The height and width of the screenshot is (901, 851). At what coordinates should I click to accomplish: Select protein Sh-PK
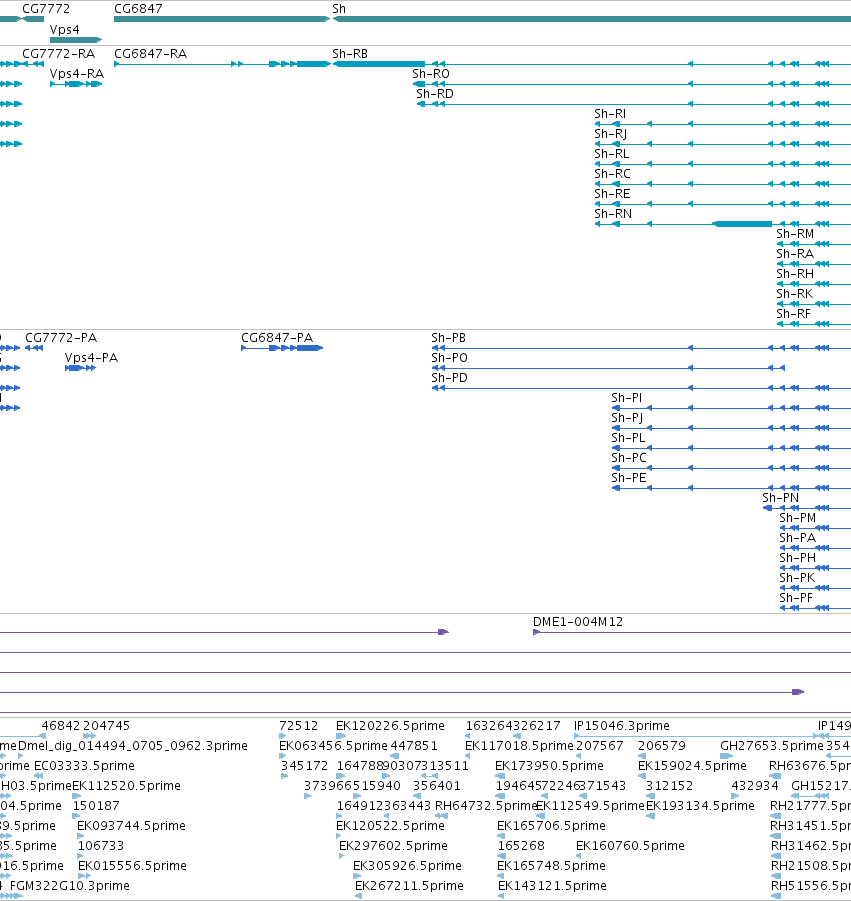(797, 578)
